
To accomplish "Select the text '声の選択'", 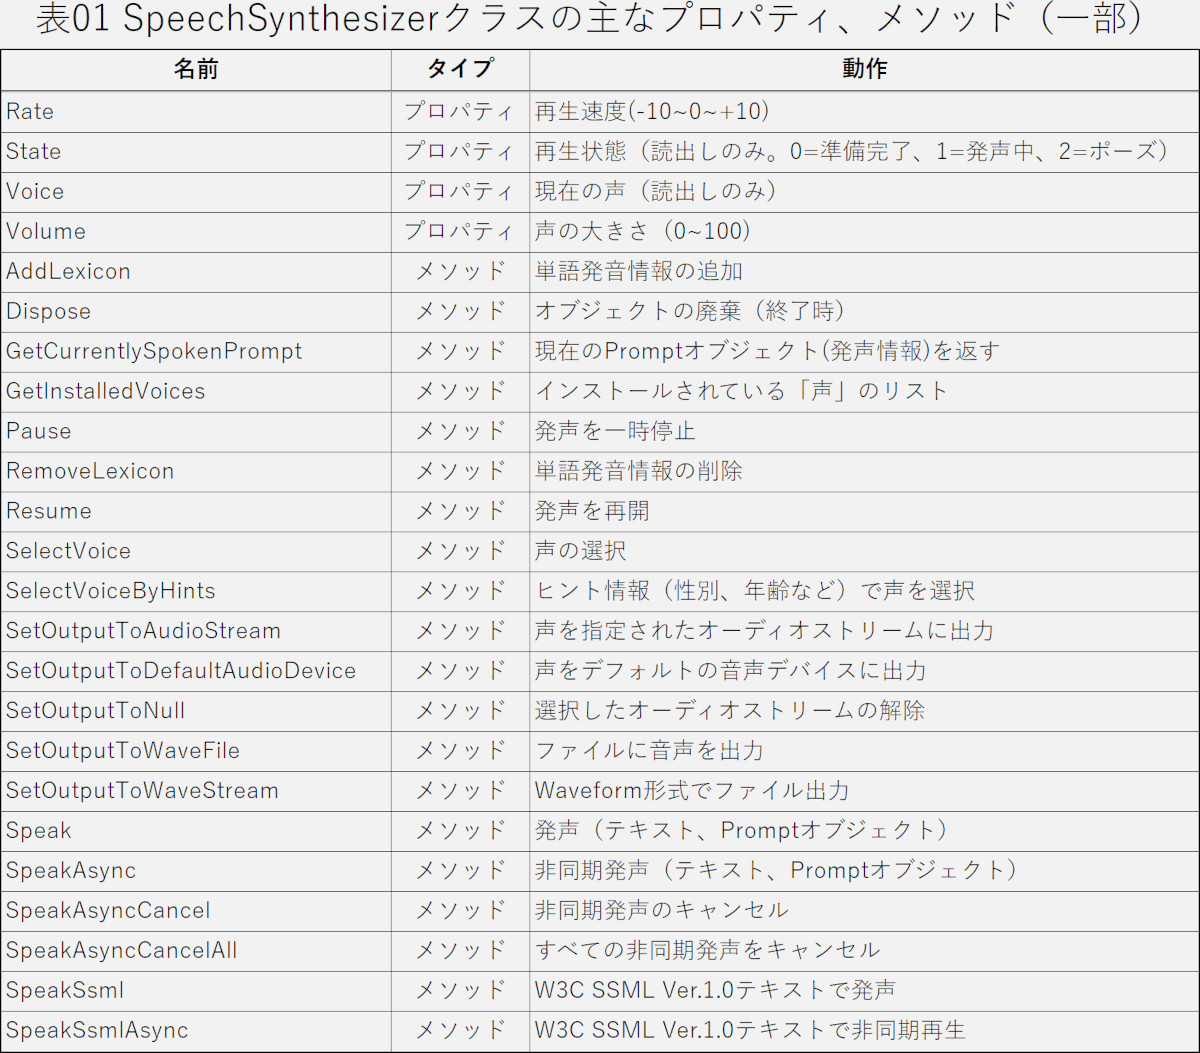I will (581, 551).
